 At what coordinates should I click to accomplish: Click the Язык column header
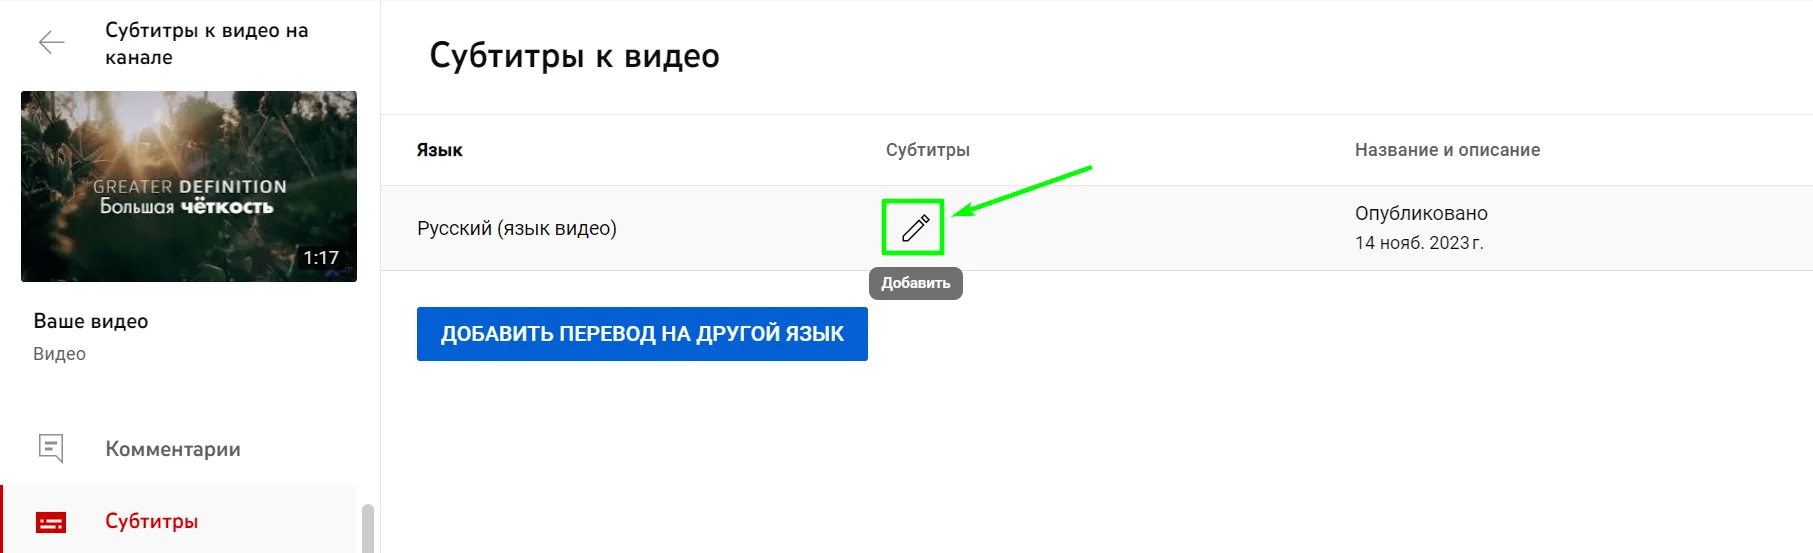(439, 150)
